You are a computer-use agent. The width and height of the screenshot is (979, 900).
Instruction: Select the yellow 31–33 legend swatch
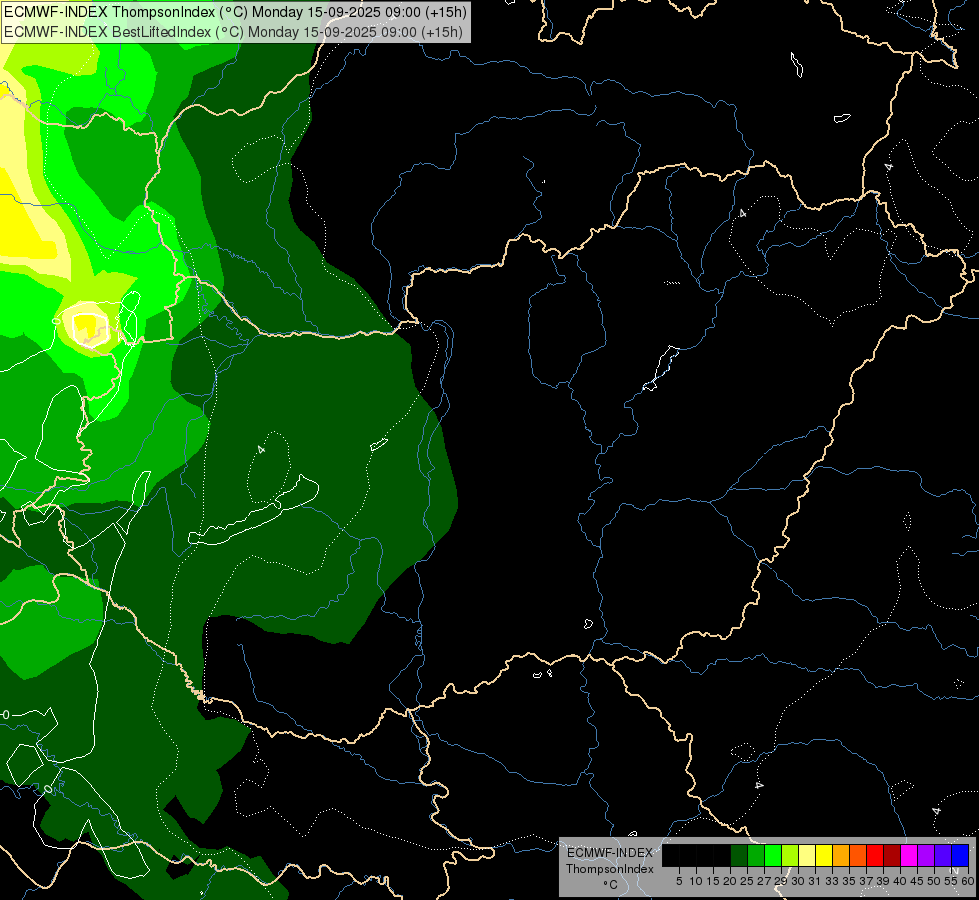824,855
